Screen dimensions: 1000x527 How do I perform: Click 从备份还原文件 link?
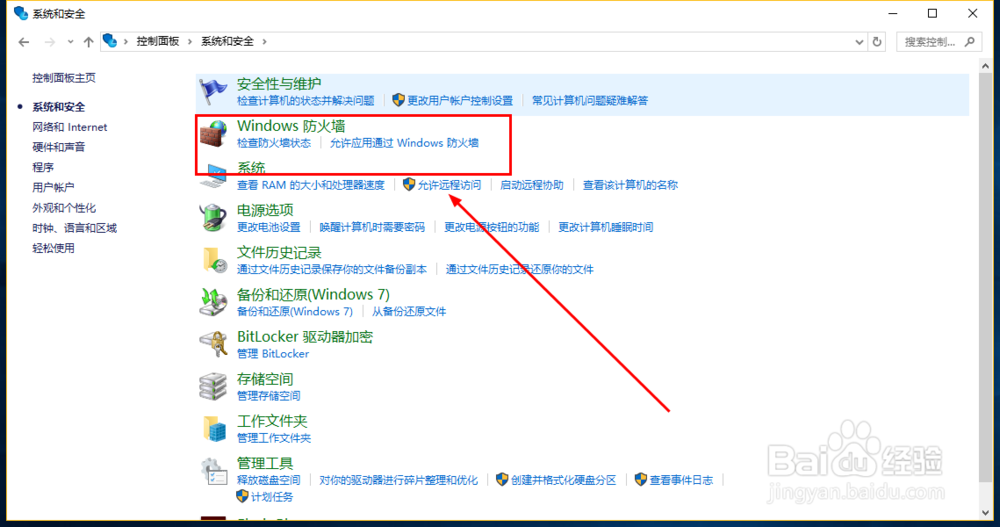pyautogui.click(x=409, y=311)
